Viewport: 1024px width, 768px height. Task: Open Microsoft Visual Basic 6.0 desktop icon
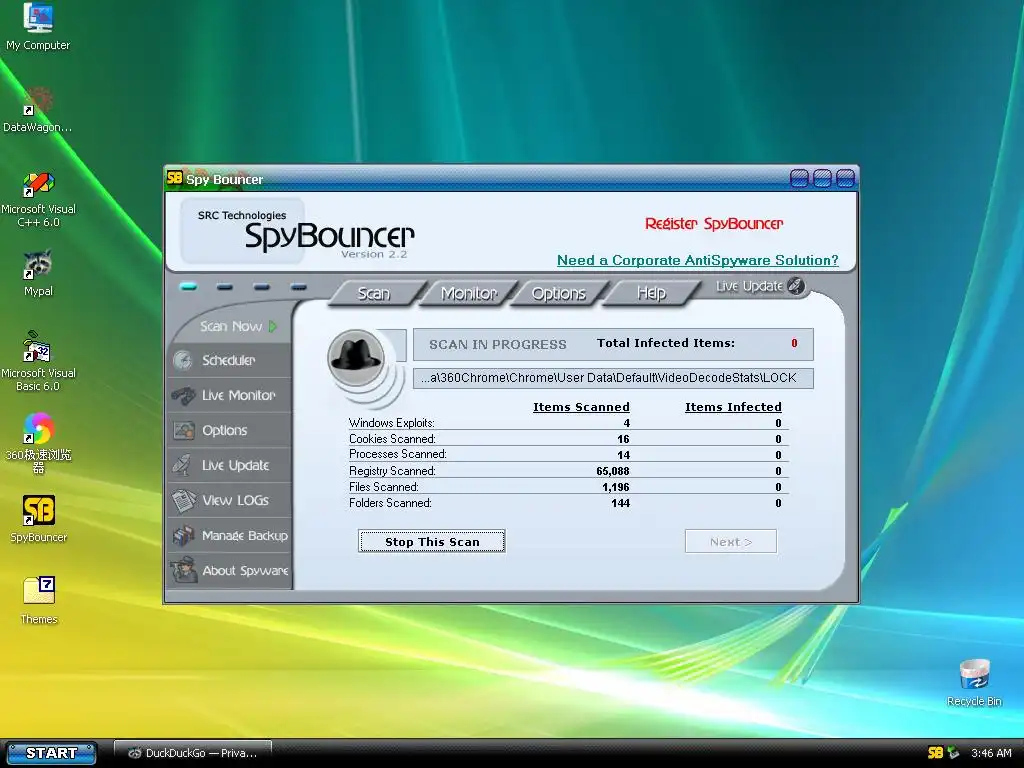[38, 361]
